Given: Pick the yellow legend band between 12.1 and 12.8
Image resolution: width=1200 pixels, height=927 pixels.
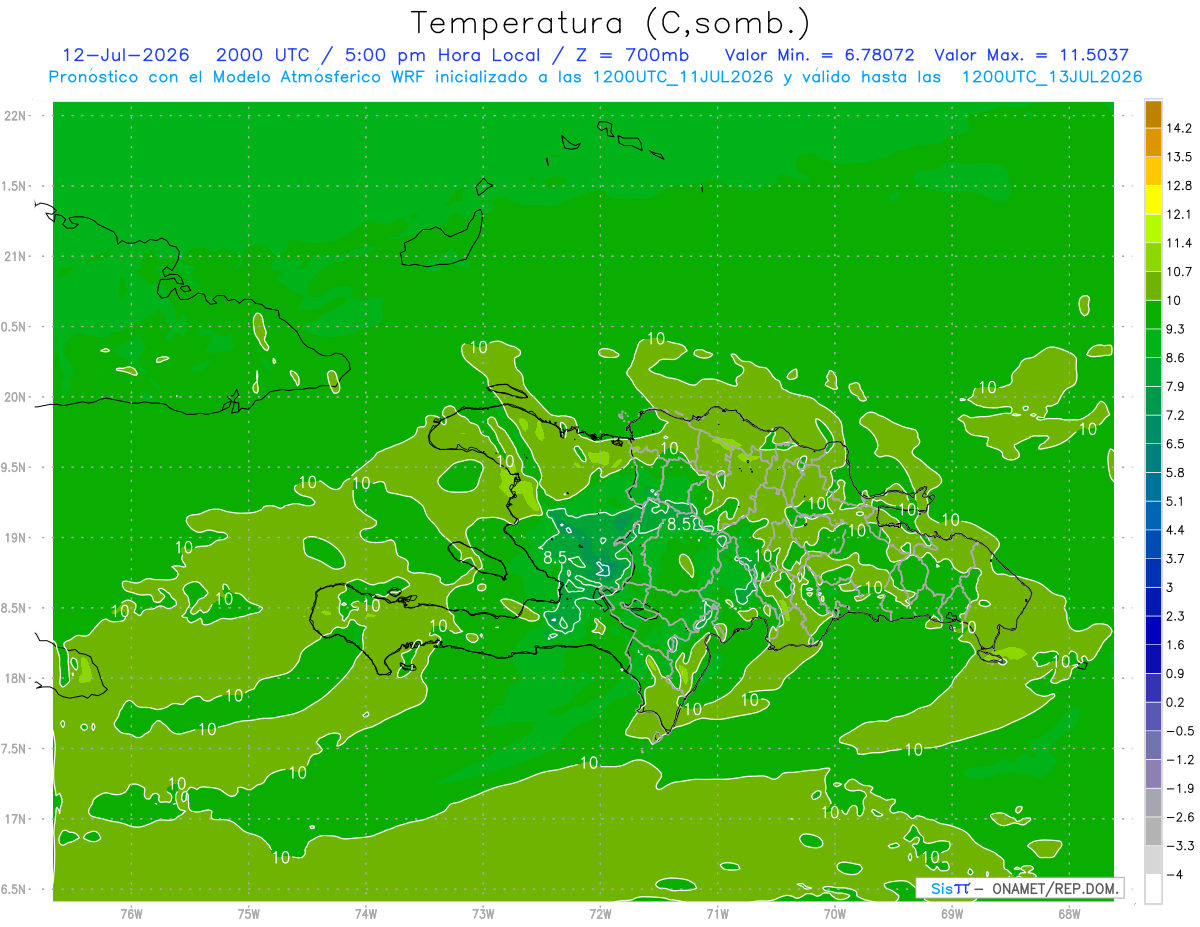Looking at the screenshot, I should click(x=1153, y=200).
